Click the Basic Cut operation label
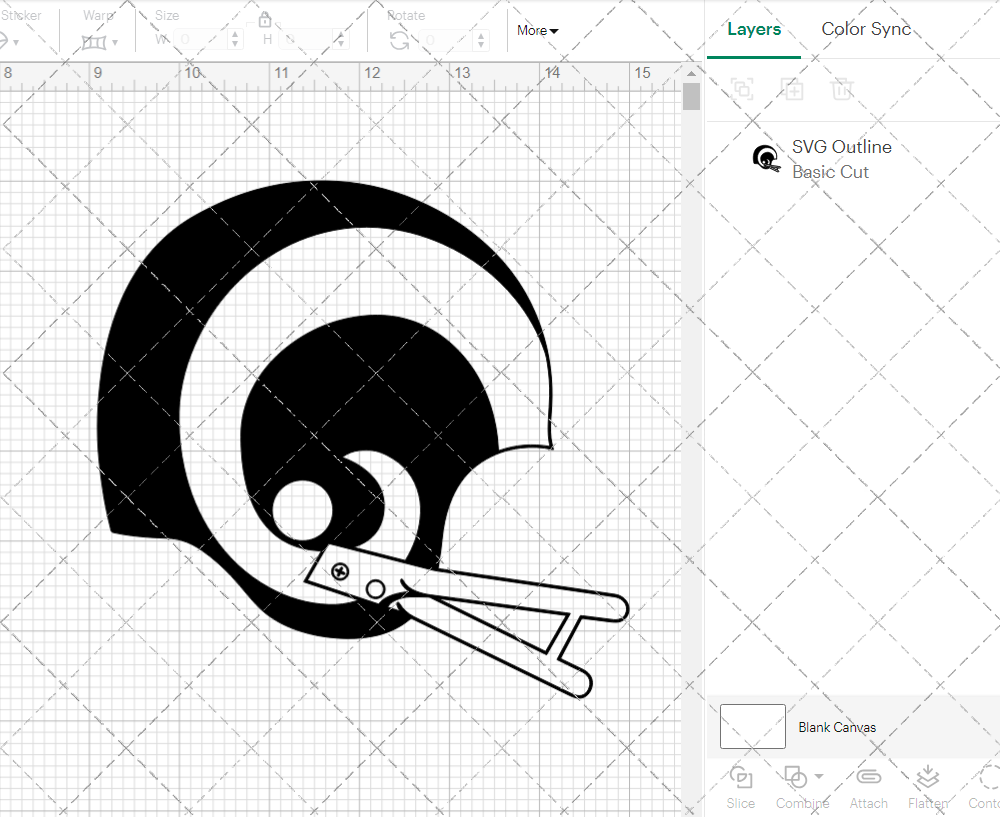1000x817 pixels. (830, 172)
